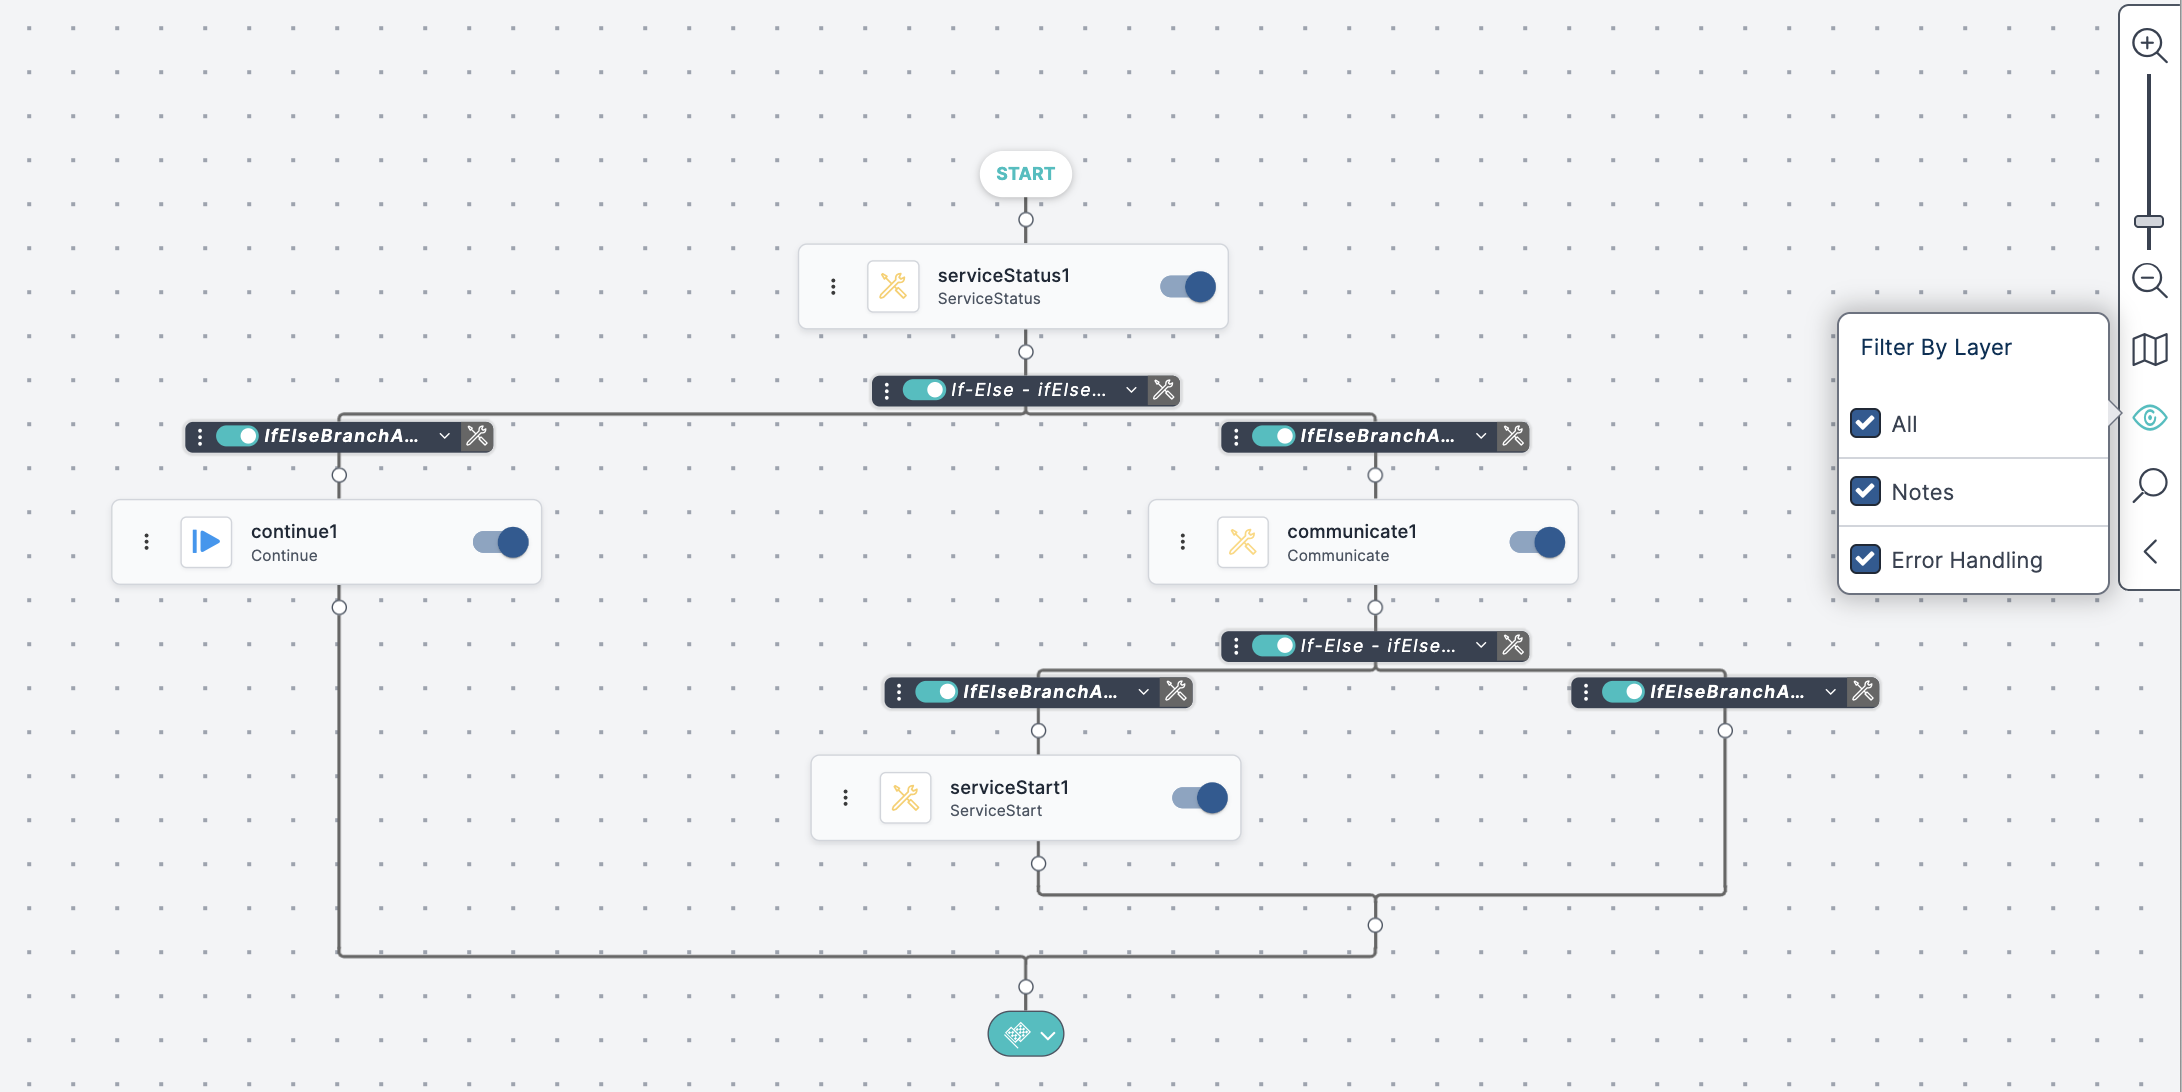Viewport: 2182px width, 1092px height.
Task: Adjust the zoom level slider
Action: tap(2147, 222)
